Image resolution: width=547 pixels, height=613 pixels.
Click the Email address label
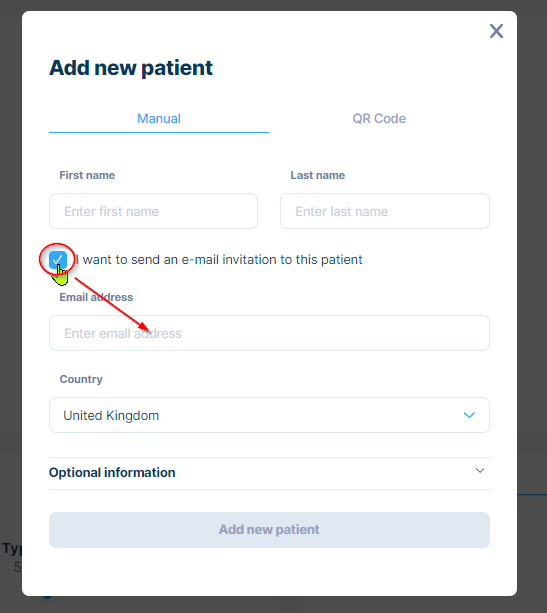96,297
